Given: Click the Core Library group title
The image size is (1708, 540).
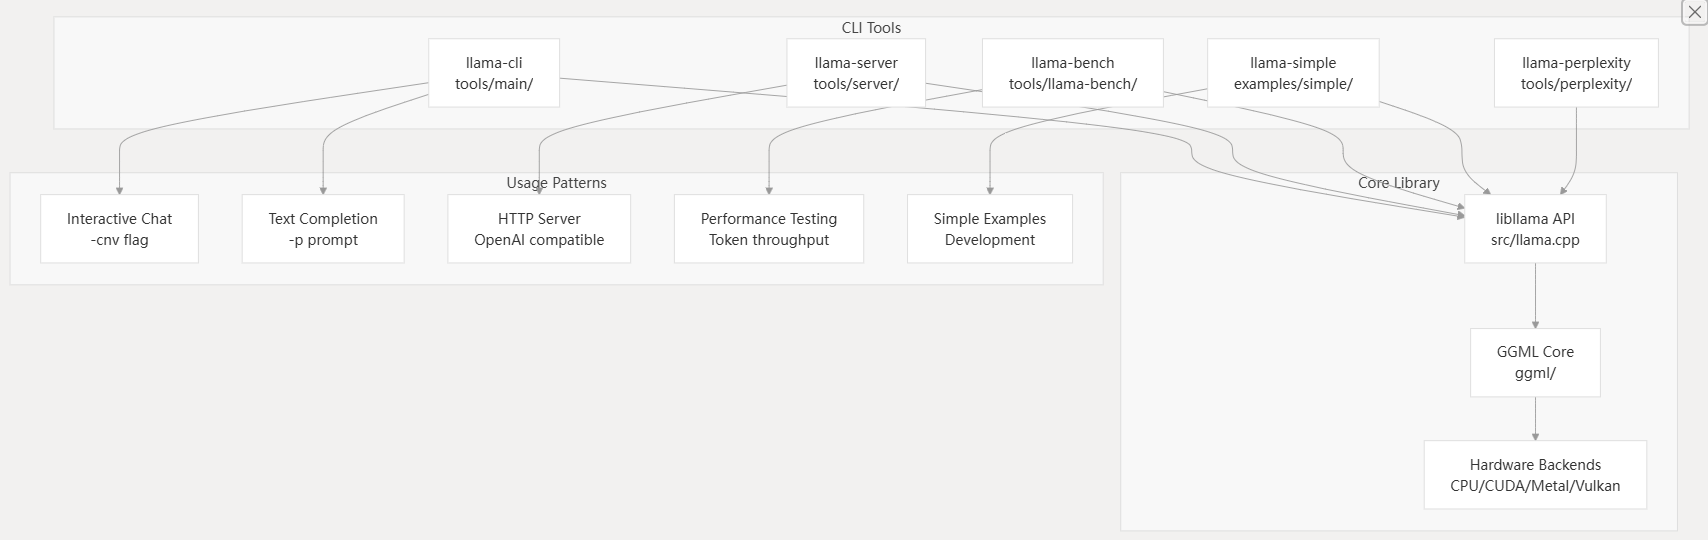Looking at the screenshot, I should tap(1398, 183).
